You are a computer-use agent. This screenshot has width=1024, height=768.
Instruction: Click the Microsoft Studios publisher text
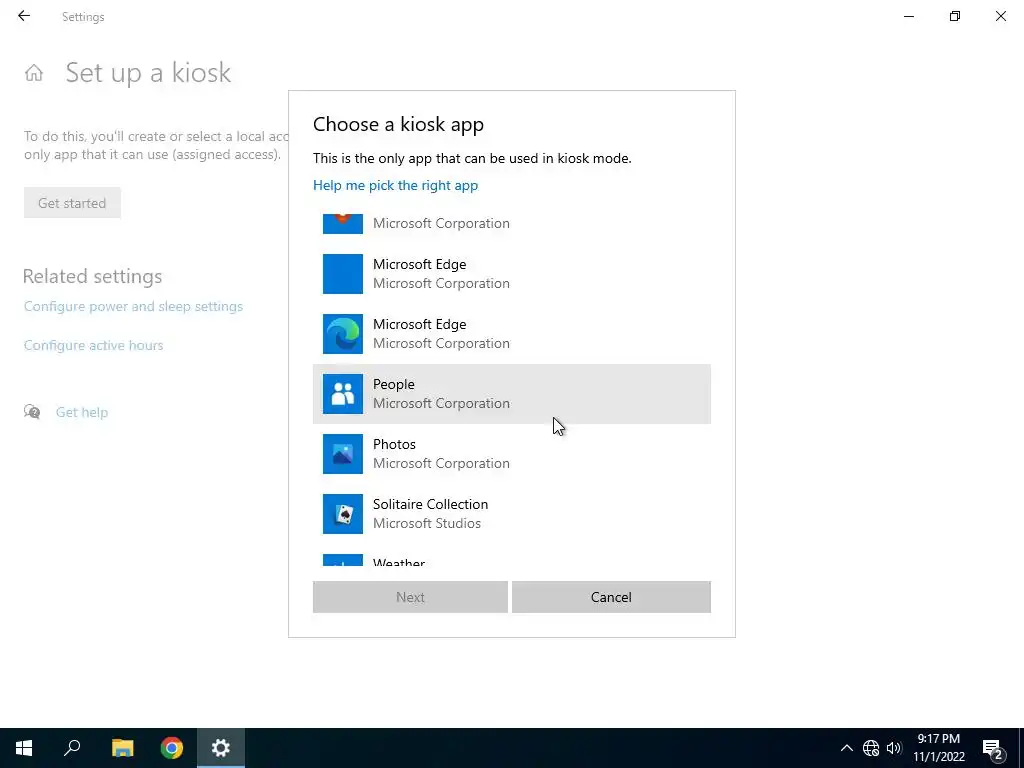click(x=426, y=523)
